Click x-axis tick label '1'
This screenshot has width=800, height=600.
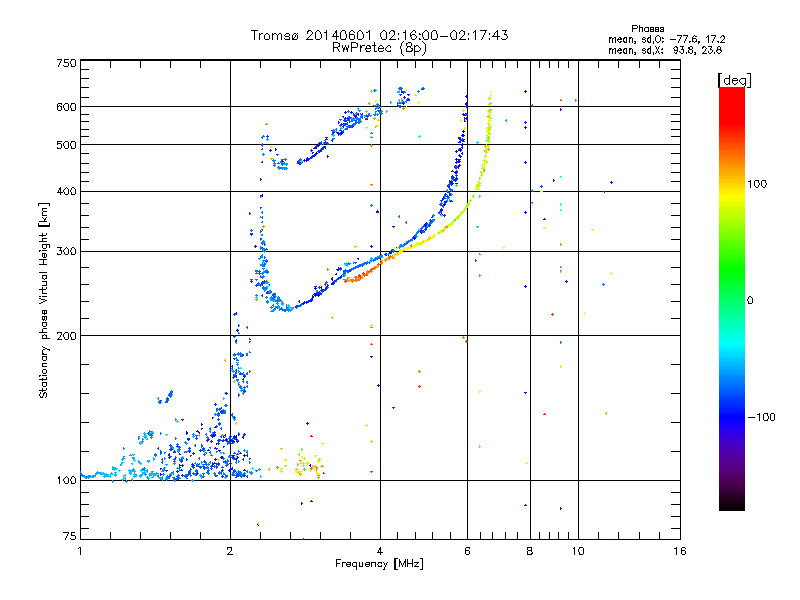(x=80, y=551)
